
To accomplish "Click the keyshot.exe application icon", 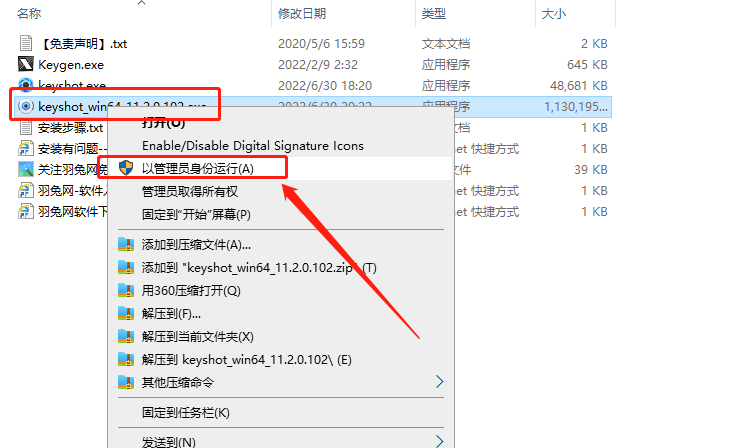I will tap(26, 85).
